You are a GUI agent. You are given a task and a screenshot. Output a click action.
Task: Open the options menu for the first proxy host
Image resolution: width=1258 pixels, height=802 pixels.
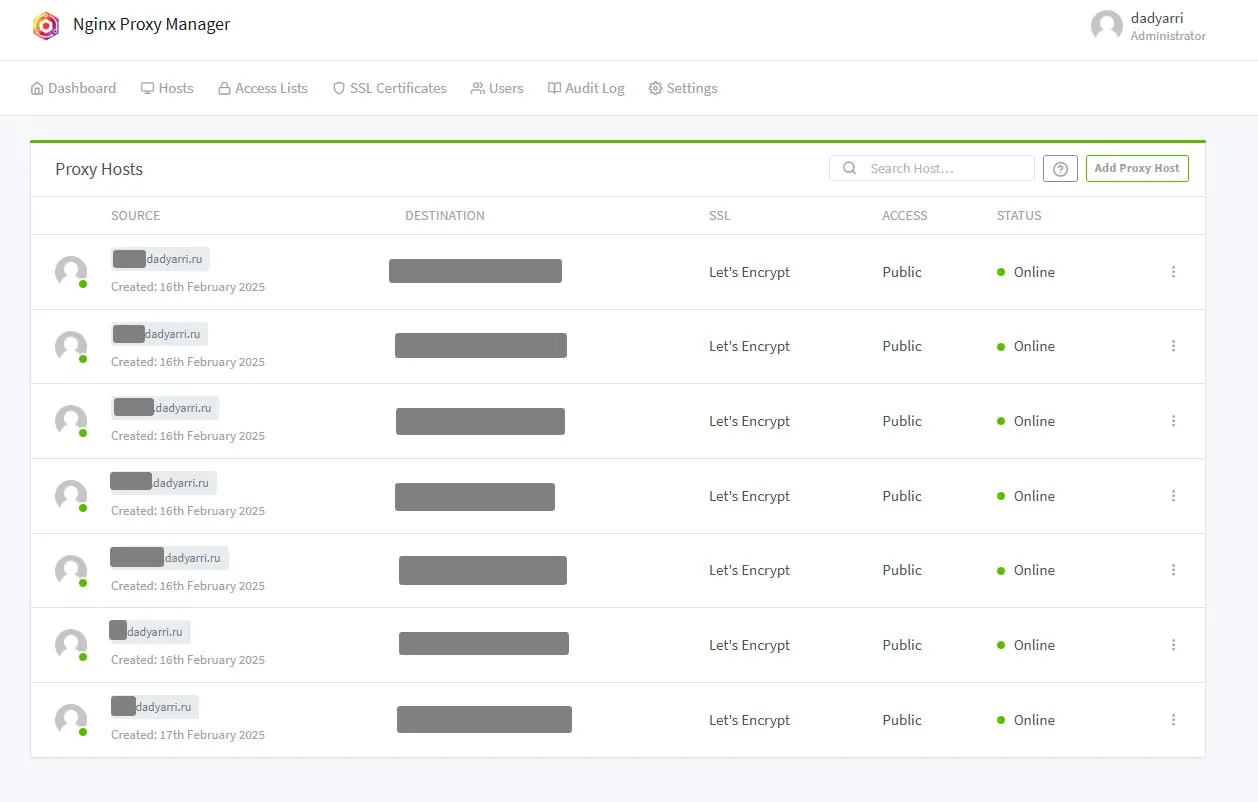1173,271
